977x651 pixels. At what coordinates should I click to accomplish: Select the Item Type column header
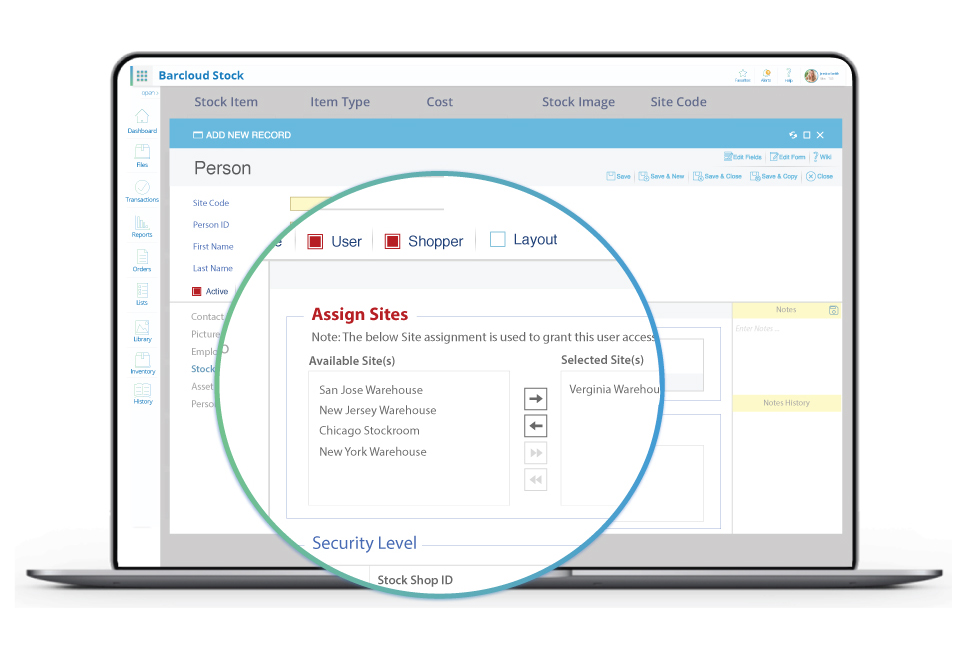(x=340, y=102)
